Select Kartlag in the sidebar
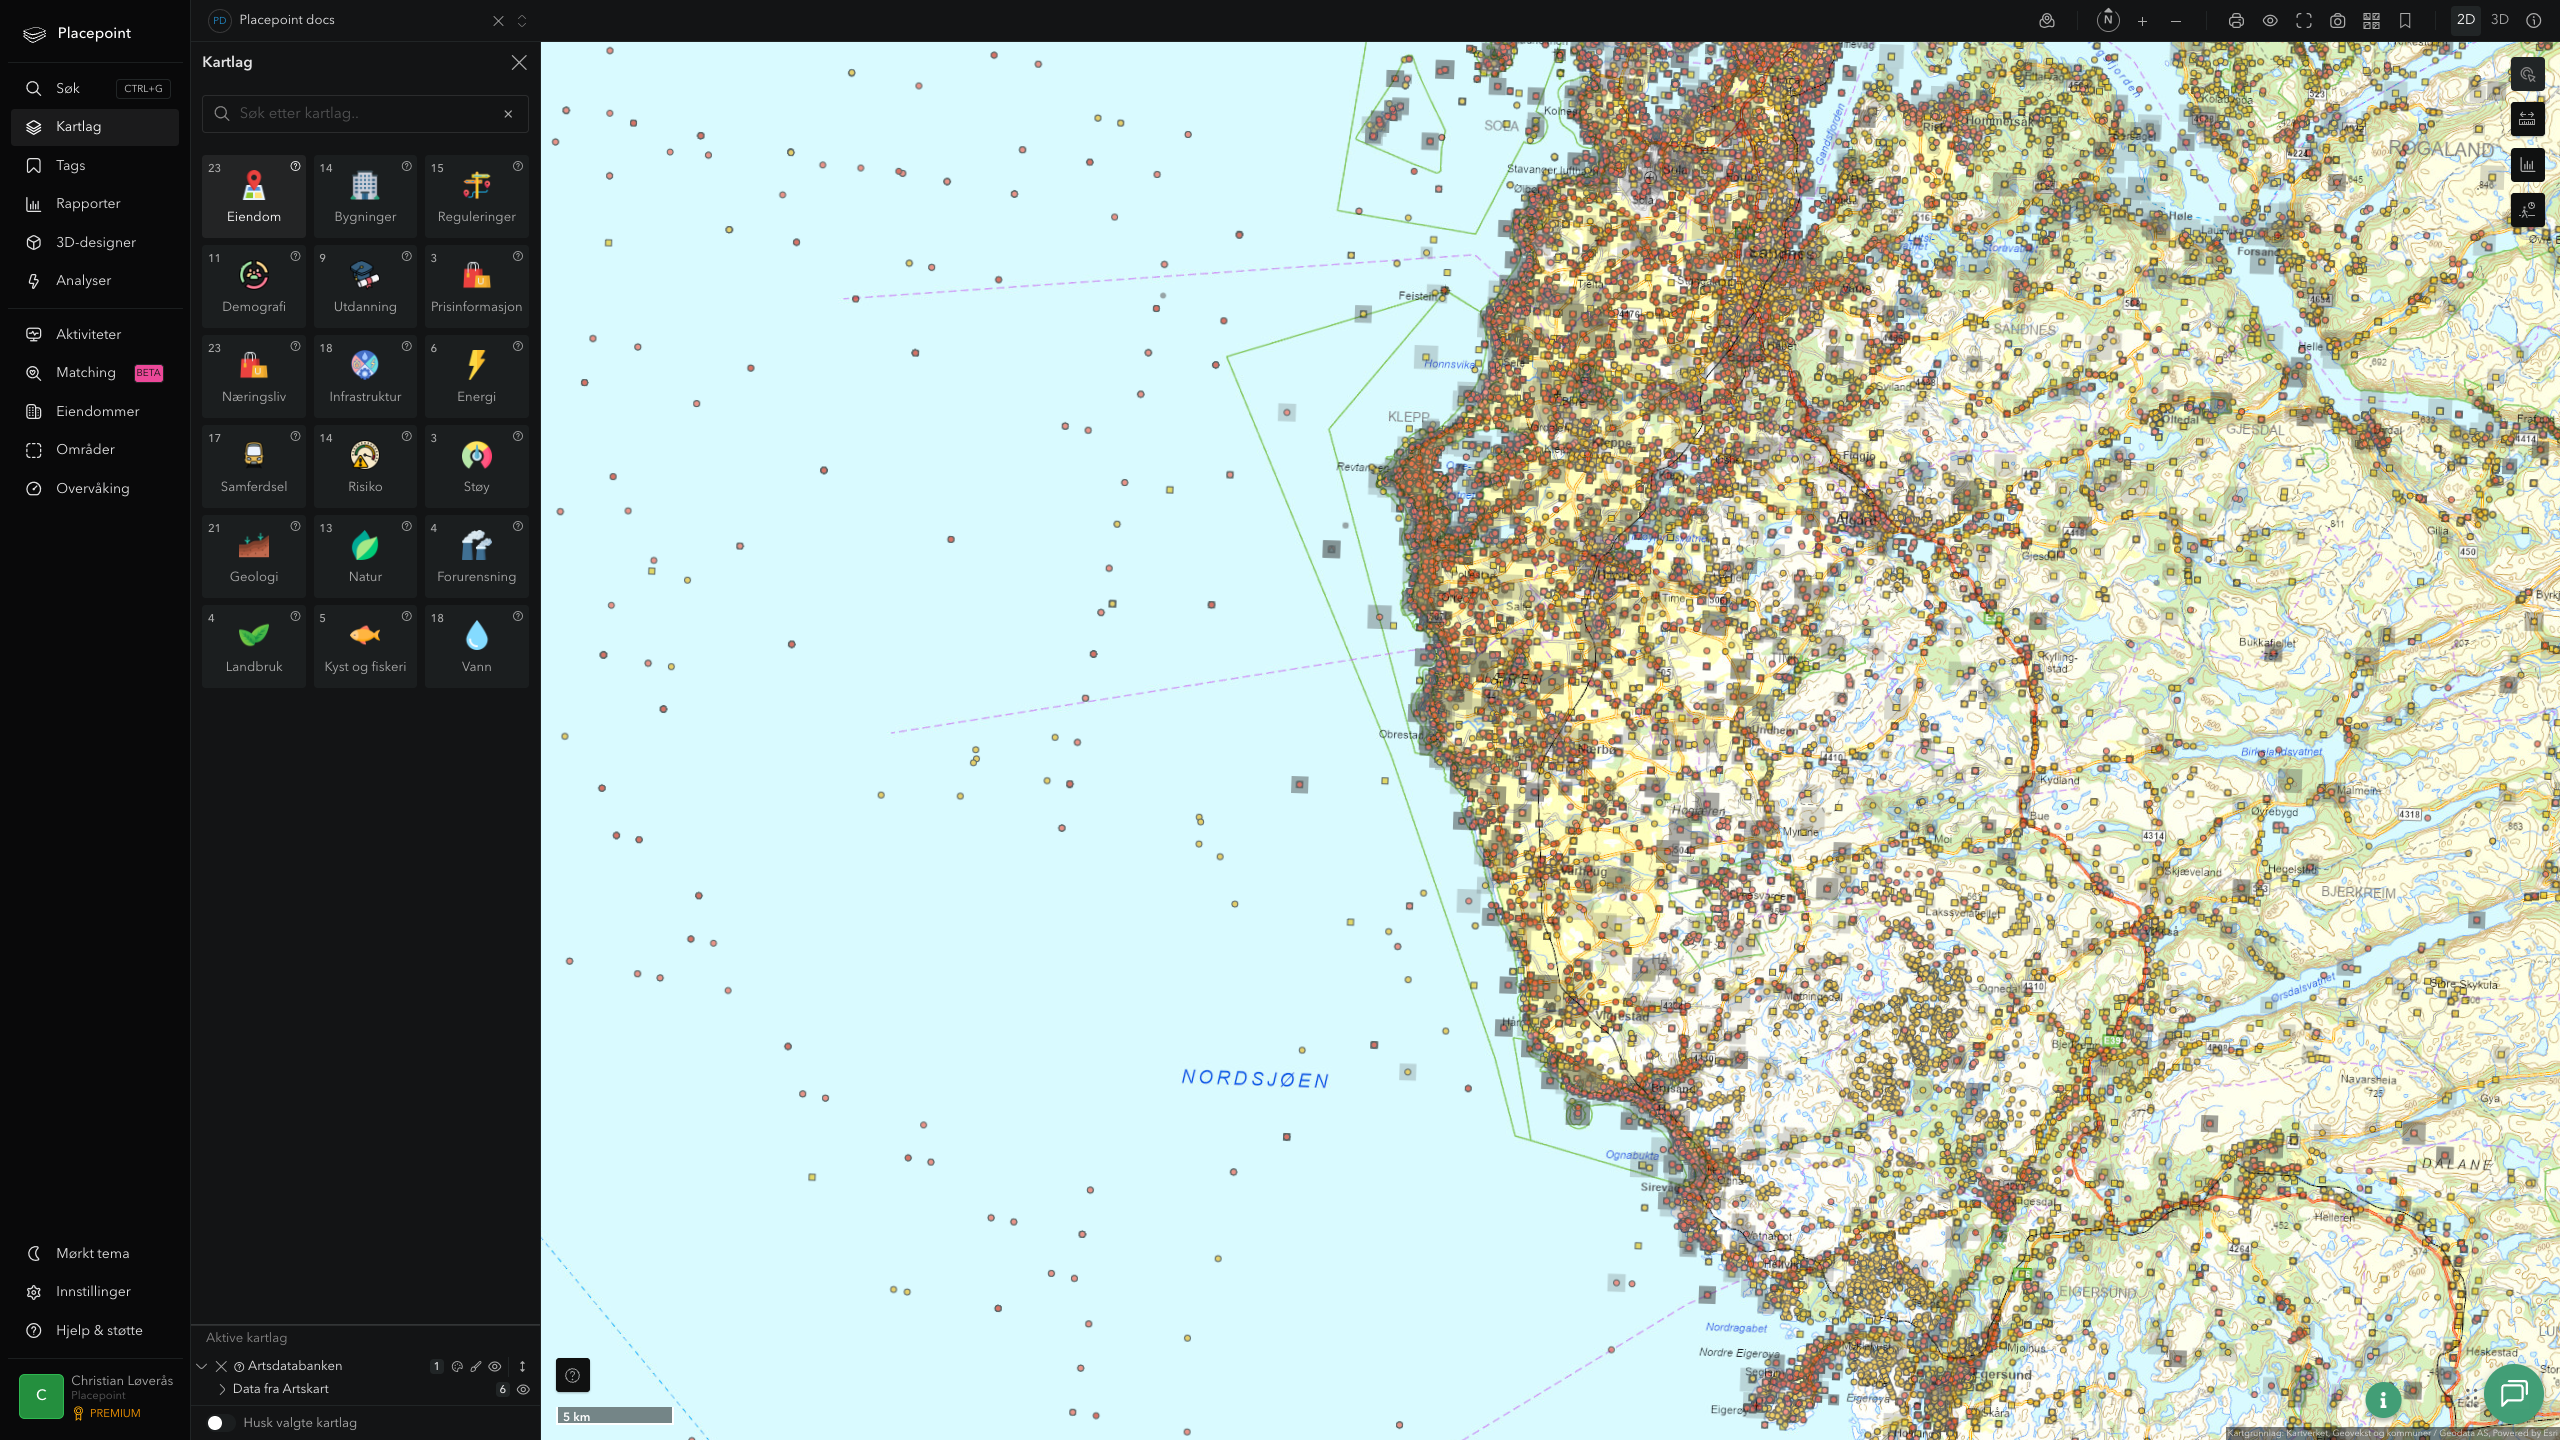This screenshot has width=2560, height=1440. (x=95, y=127)
